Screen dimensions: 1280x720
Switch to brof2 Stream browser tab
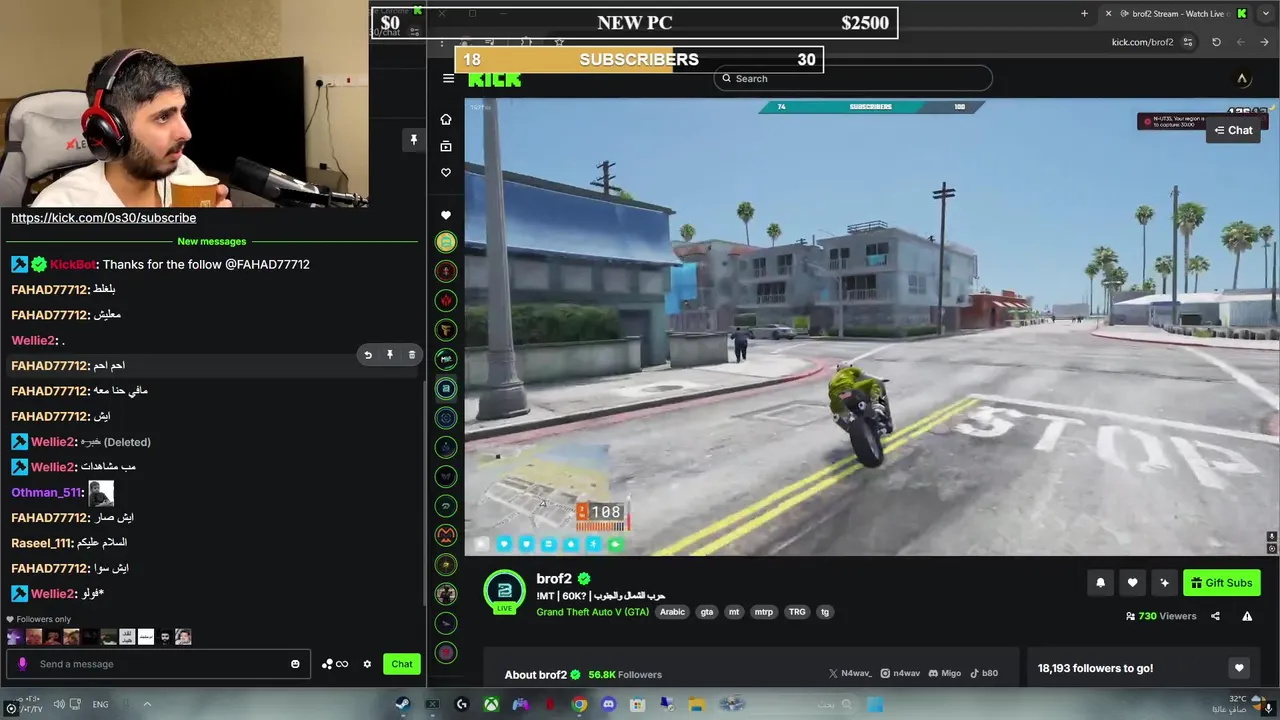tap(1176, 13)
